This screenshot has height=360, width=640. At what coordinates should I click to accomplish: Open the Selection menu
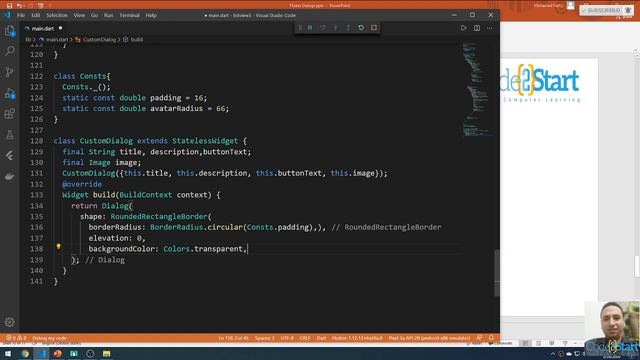[57, 15]
